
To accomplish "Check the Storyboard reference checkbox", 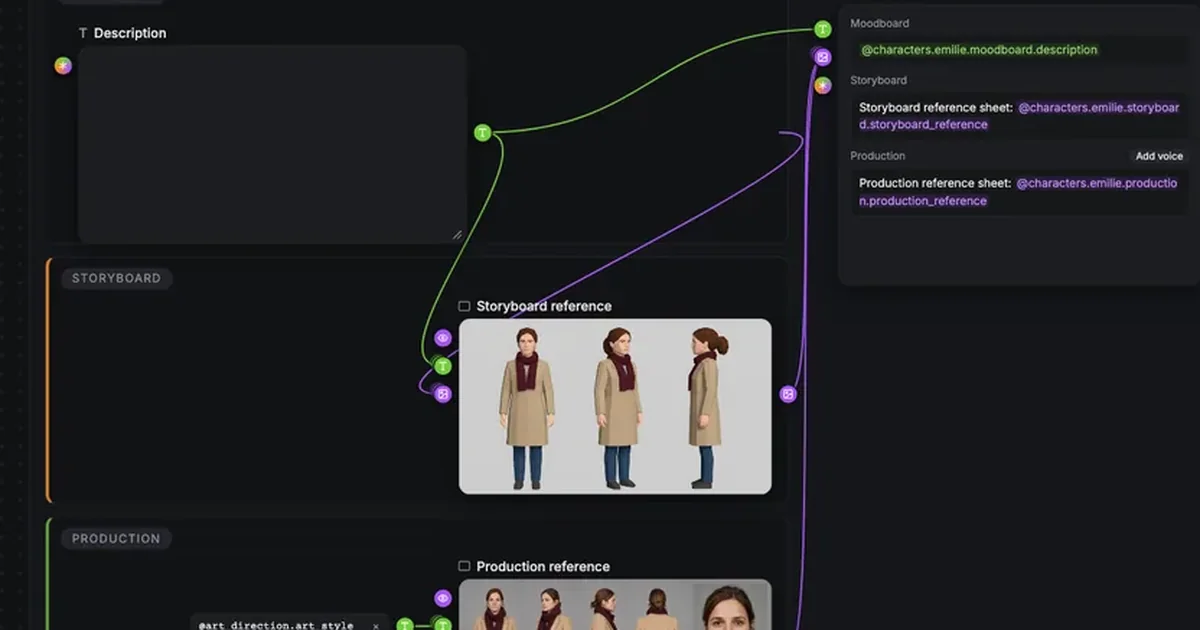I will pyautogui.click(x=464, y=306).
